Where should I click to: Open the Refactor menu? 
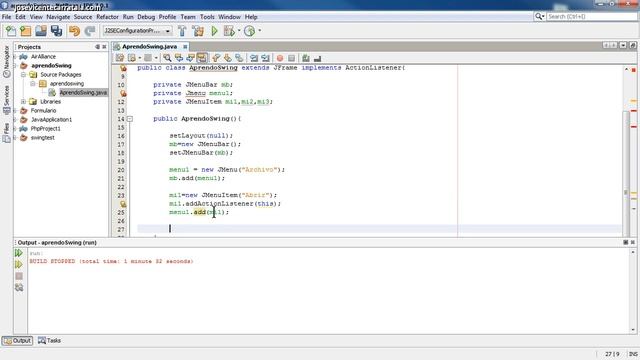coord(107,17)
